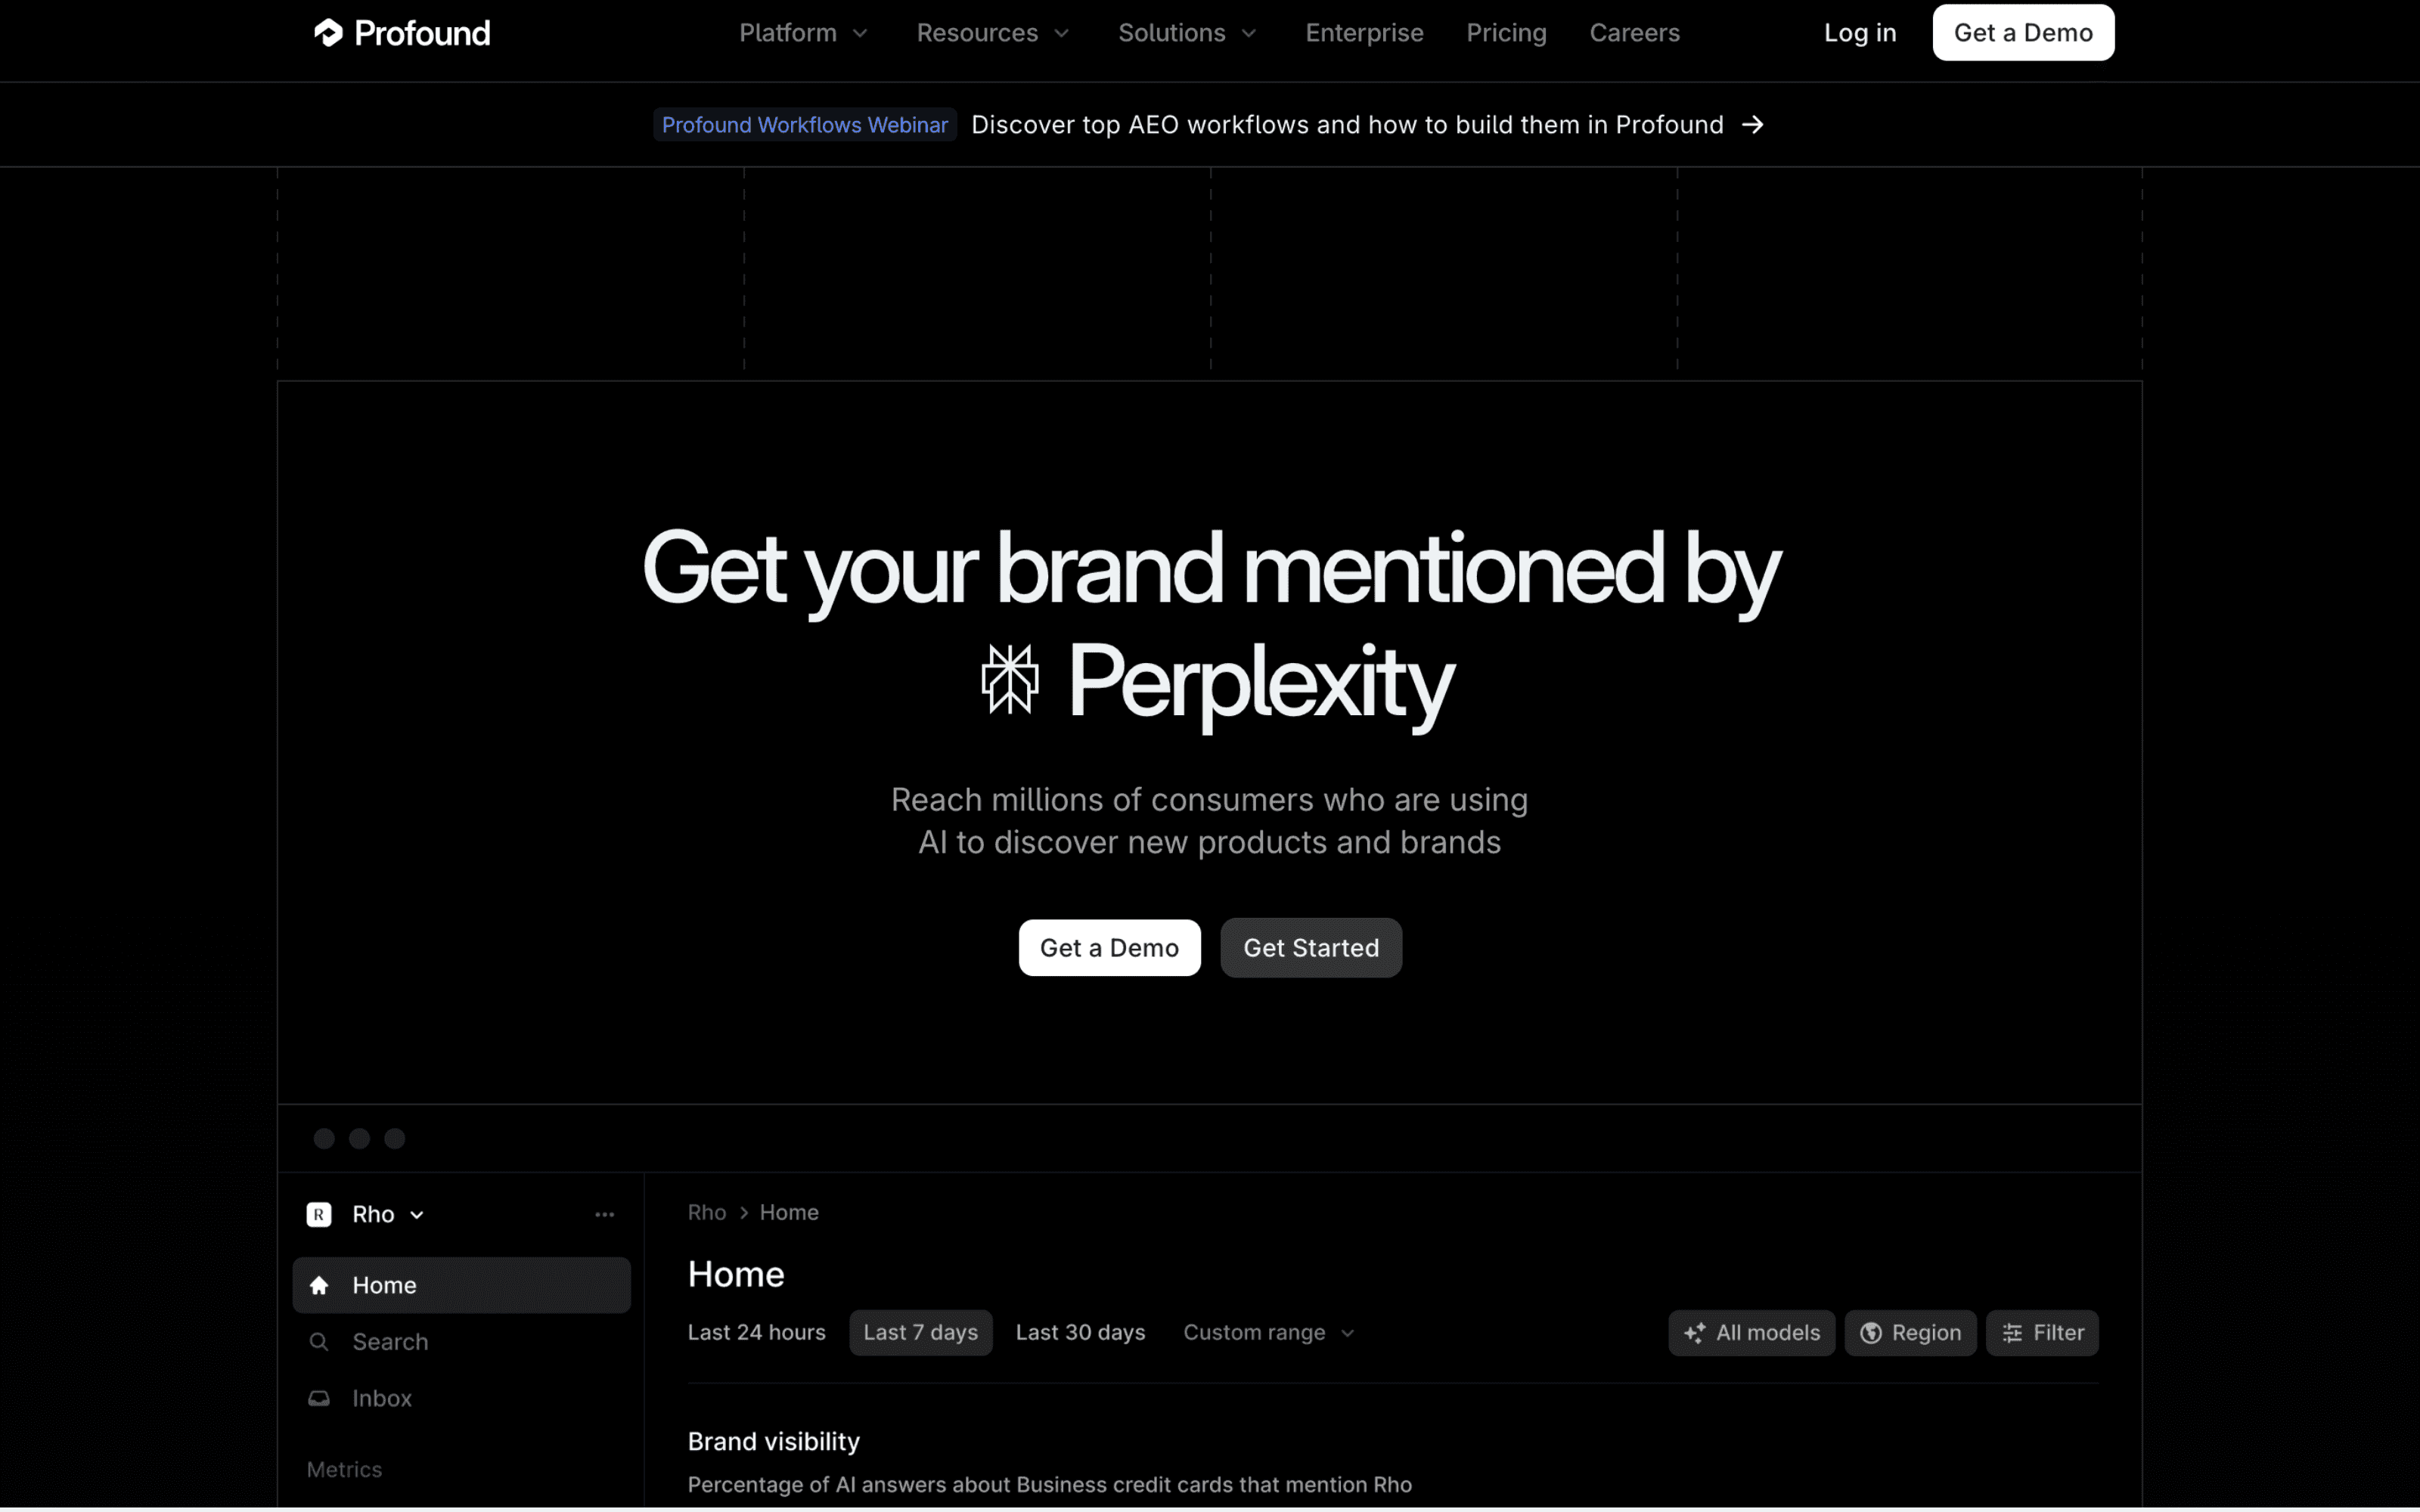The image size is (2420, 1512).
Task: Open the Filter options with sliders icon
Action: coord(2042,1332)
